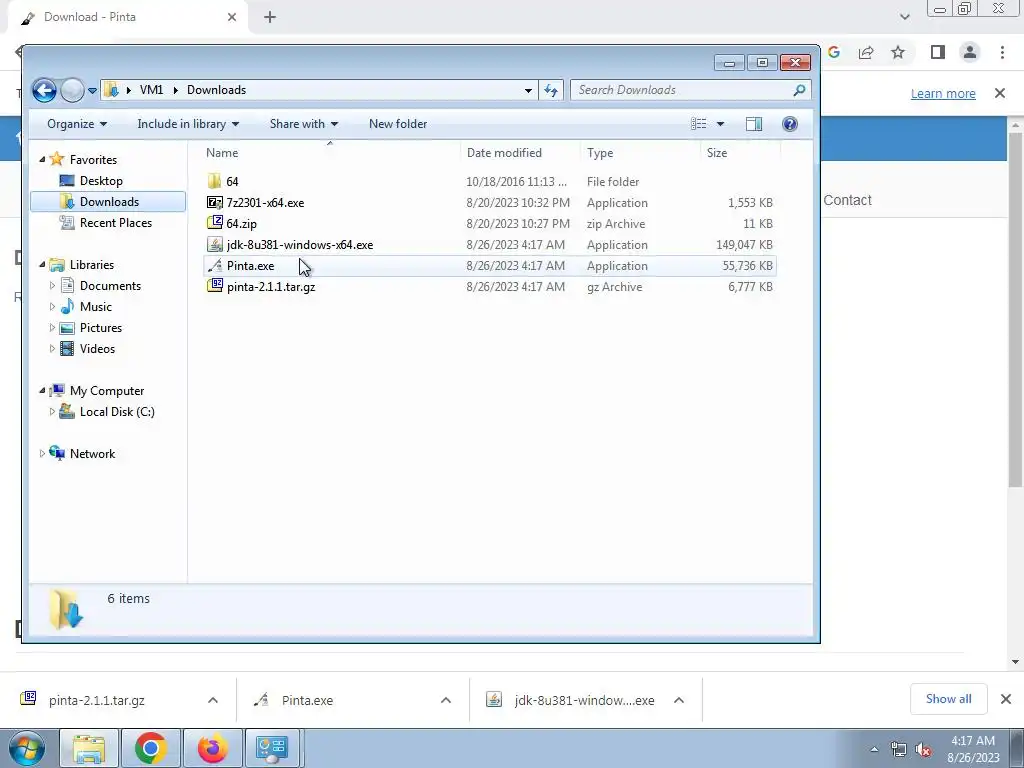
Task: Open the view options dropdown arrow
Action: coord(720,124)
